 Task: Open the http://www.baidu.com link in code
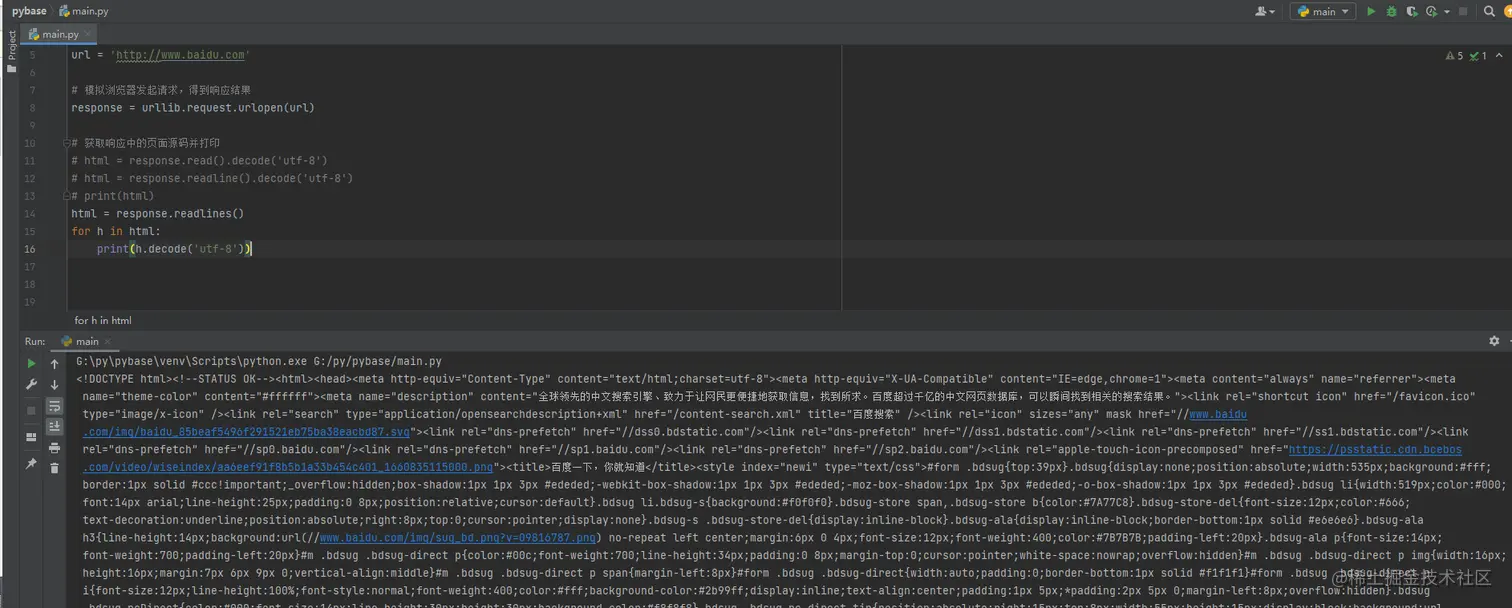click(x=181, y=55)
